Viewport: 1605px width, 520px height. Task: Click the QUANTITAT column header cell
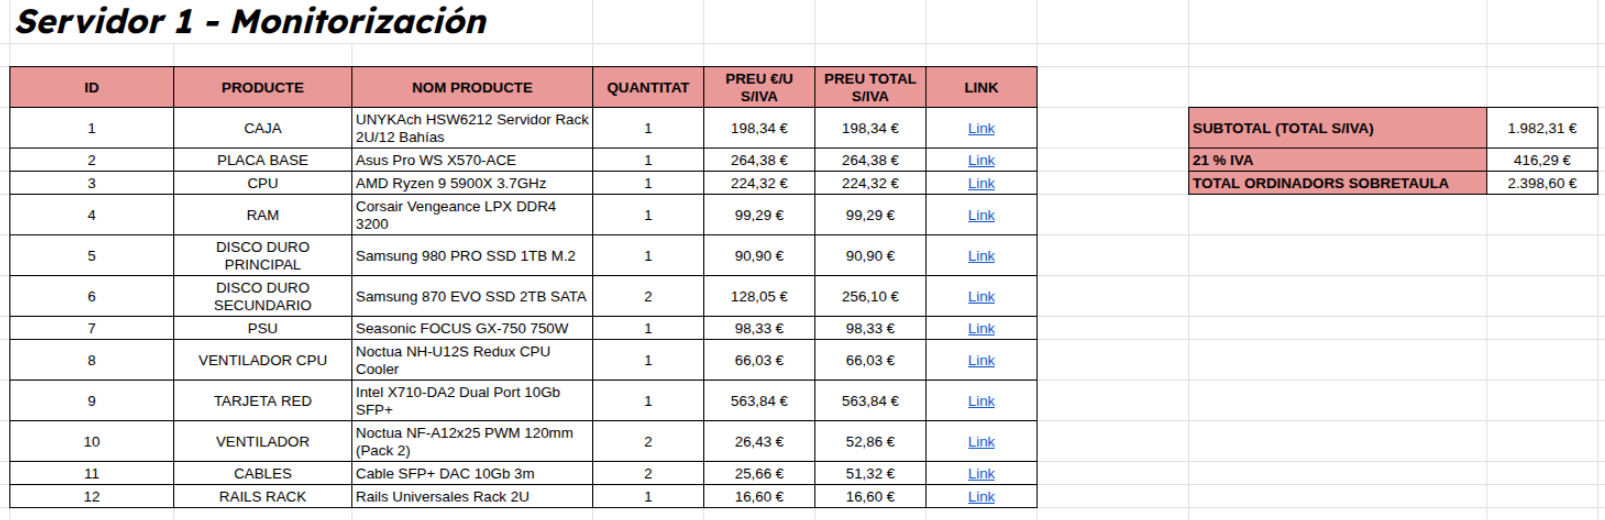coord(648,88)
